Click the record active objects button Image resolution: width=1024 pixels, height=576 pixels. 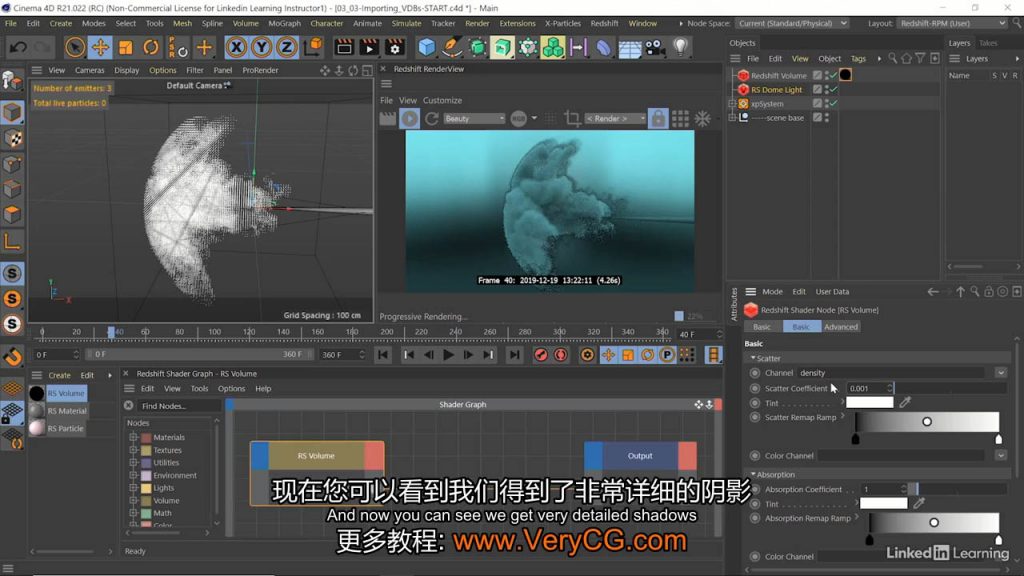click(541, 355)
